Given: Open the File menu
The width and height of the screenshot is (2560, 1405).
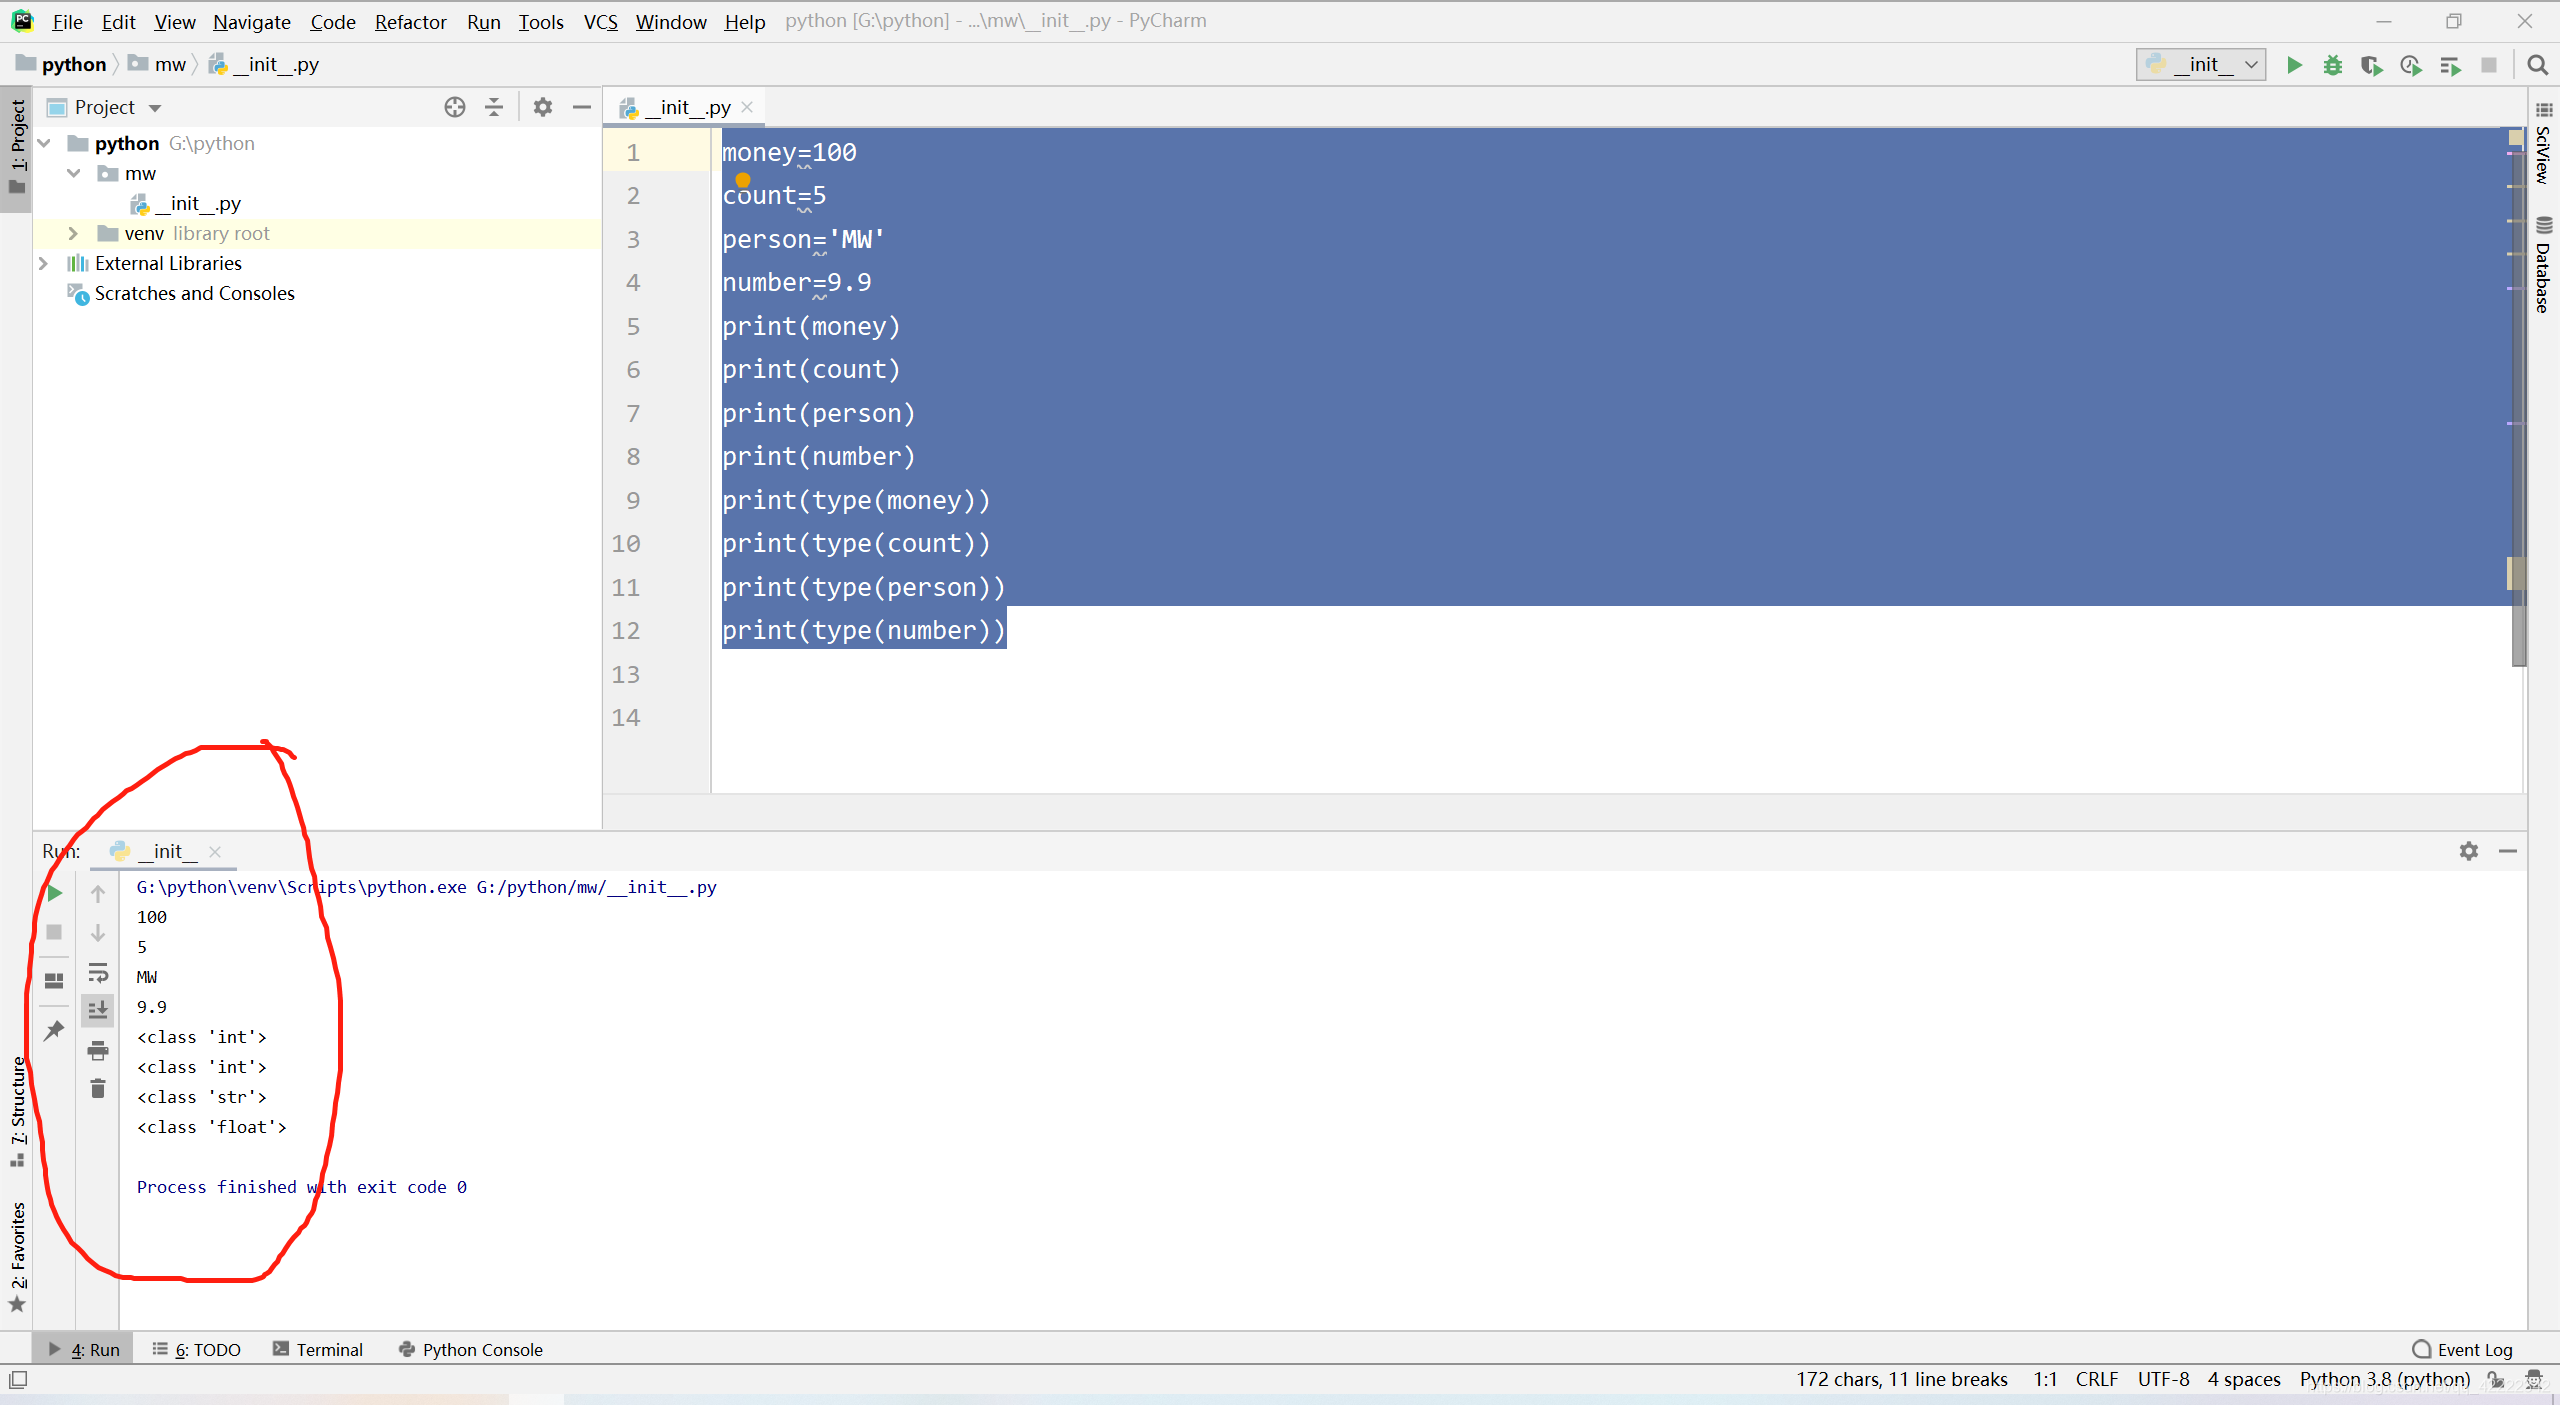Looking at the screenshot, I should pos(67,22).
